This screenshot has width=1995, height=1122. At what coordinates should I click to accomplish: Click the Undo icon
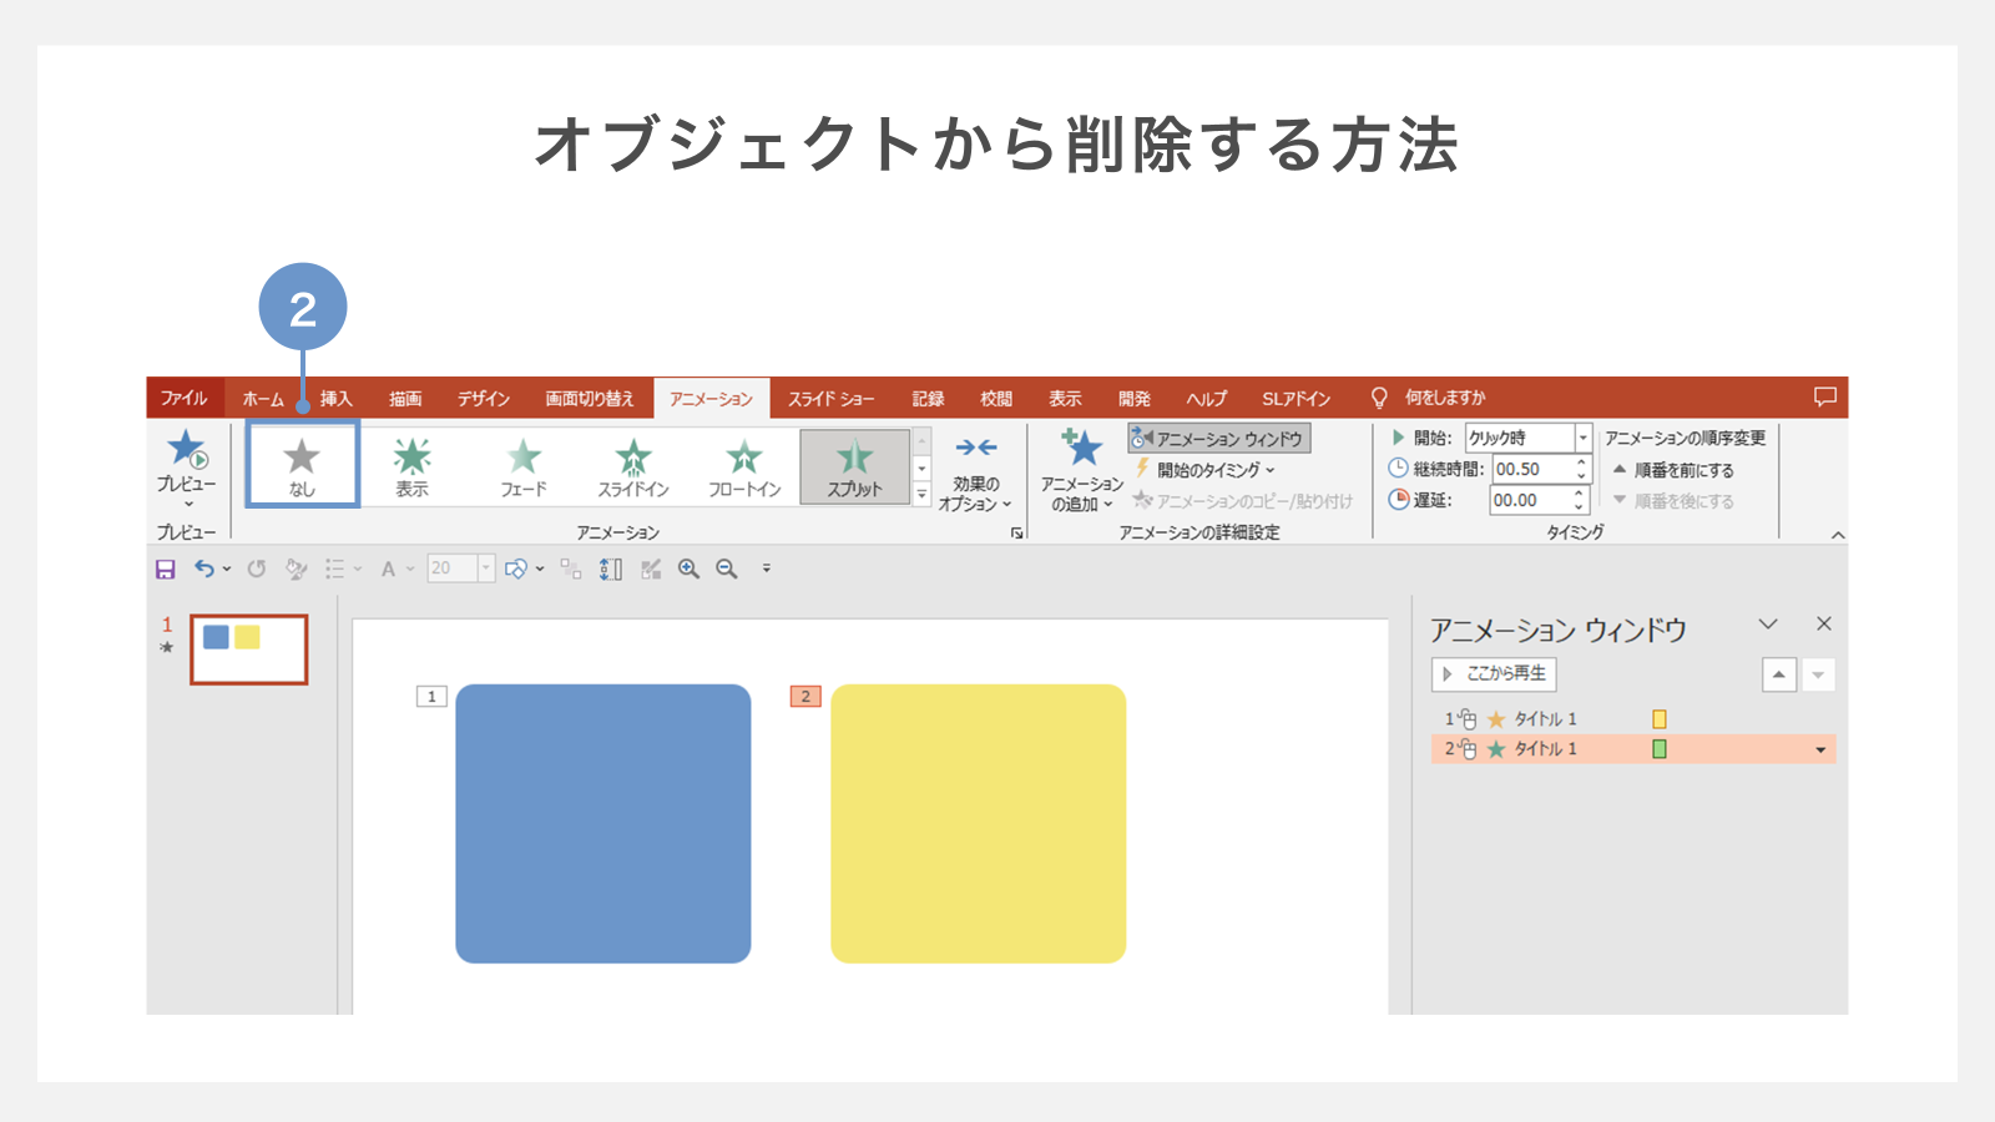click(x=204, y=569)
